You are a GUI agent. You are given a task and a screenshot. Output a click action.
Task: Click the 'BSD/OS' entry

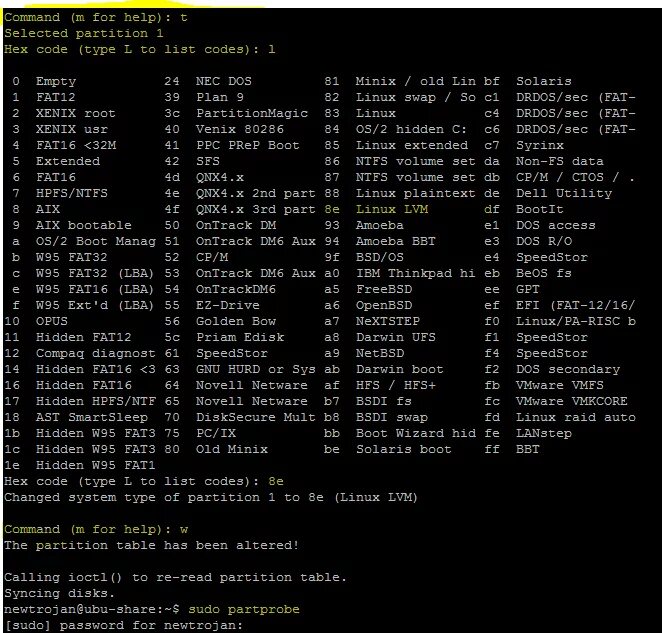(x=380, y=257)
